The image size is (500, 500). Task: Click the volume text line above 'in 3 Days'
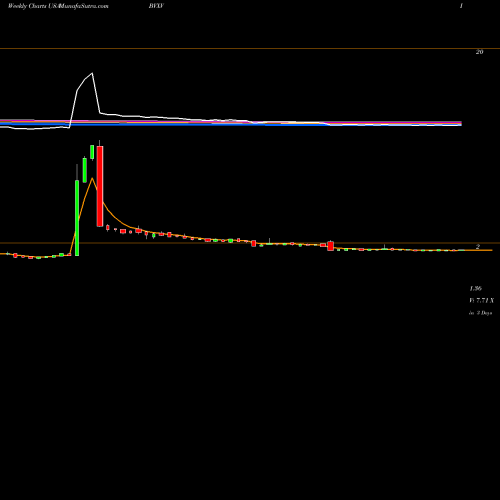coord(481,301)
